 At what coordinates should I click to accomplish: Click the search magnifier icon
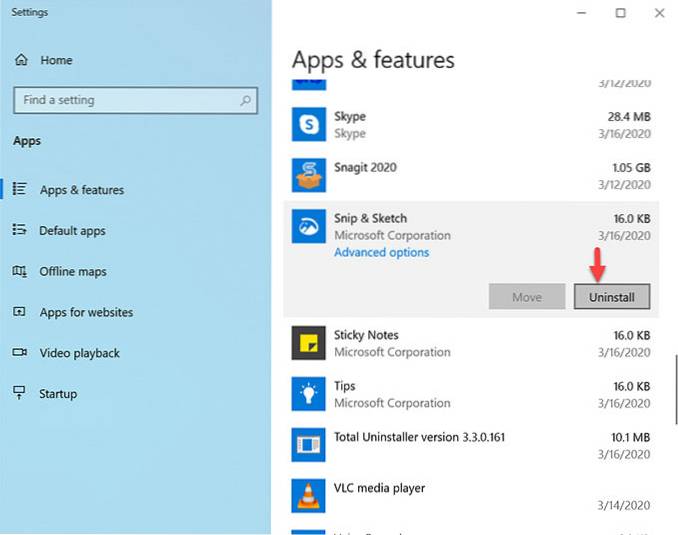(245, 100)
